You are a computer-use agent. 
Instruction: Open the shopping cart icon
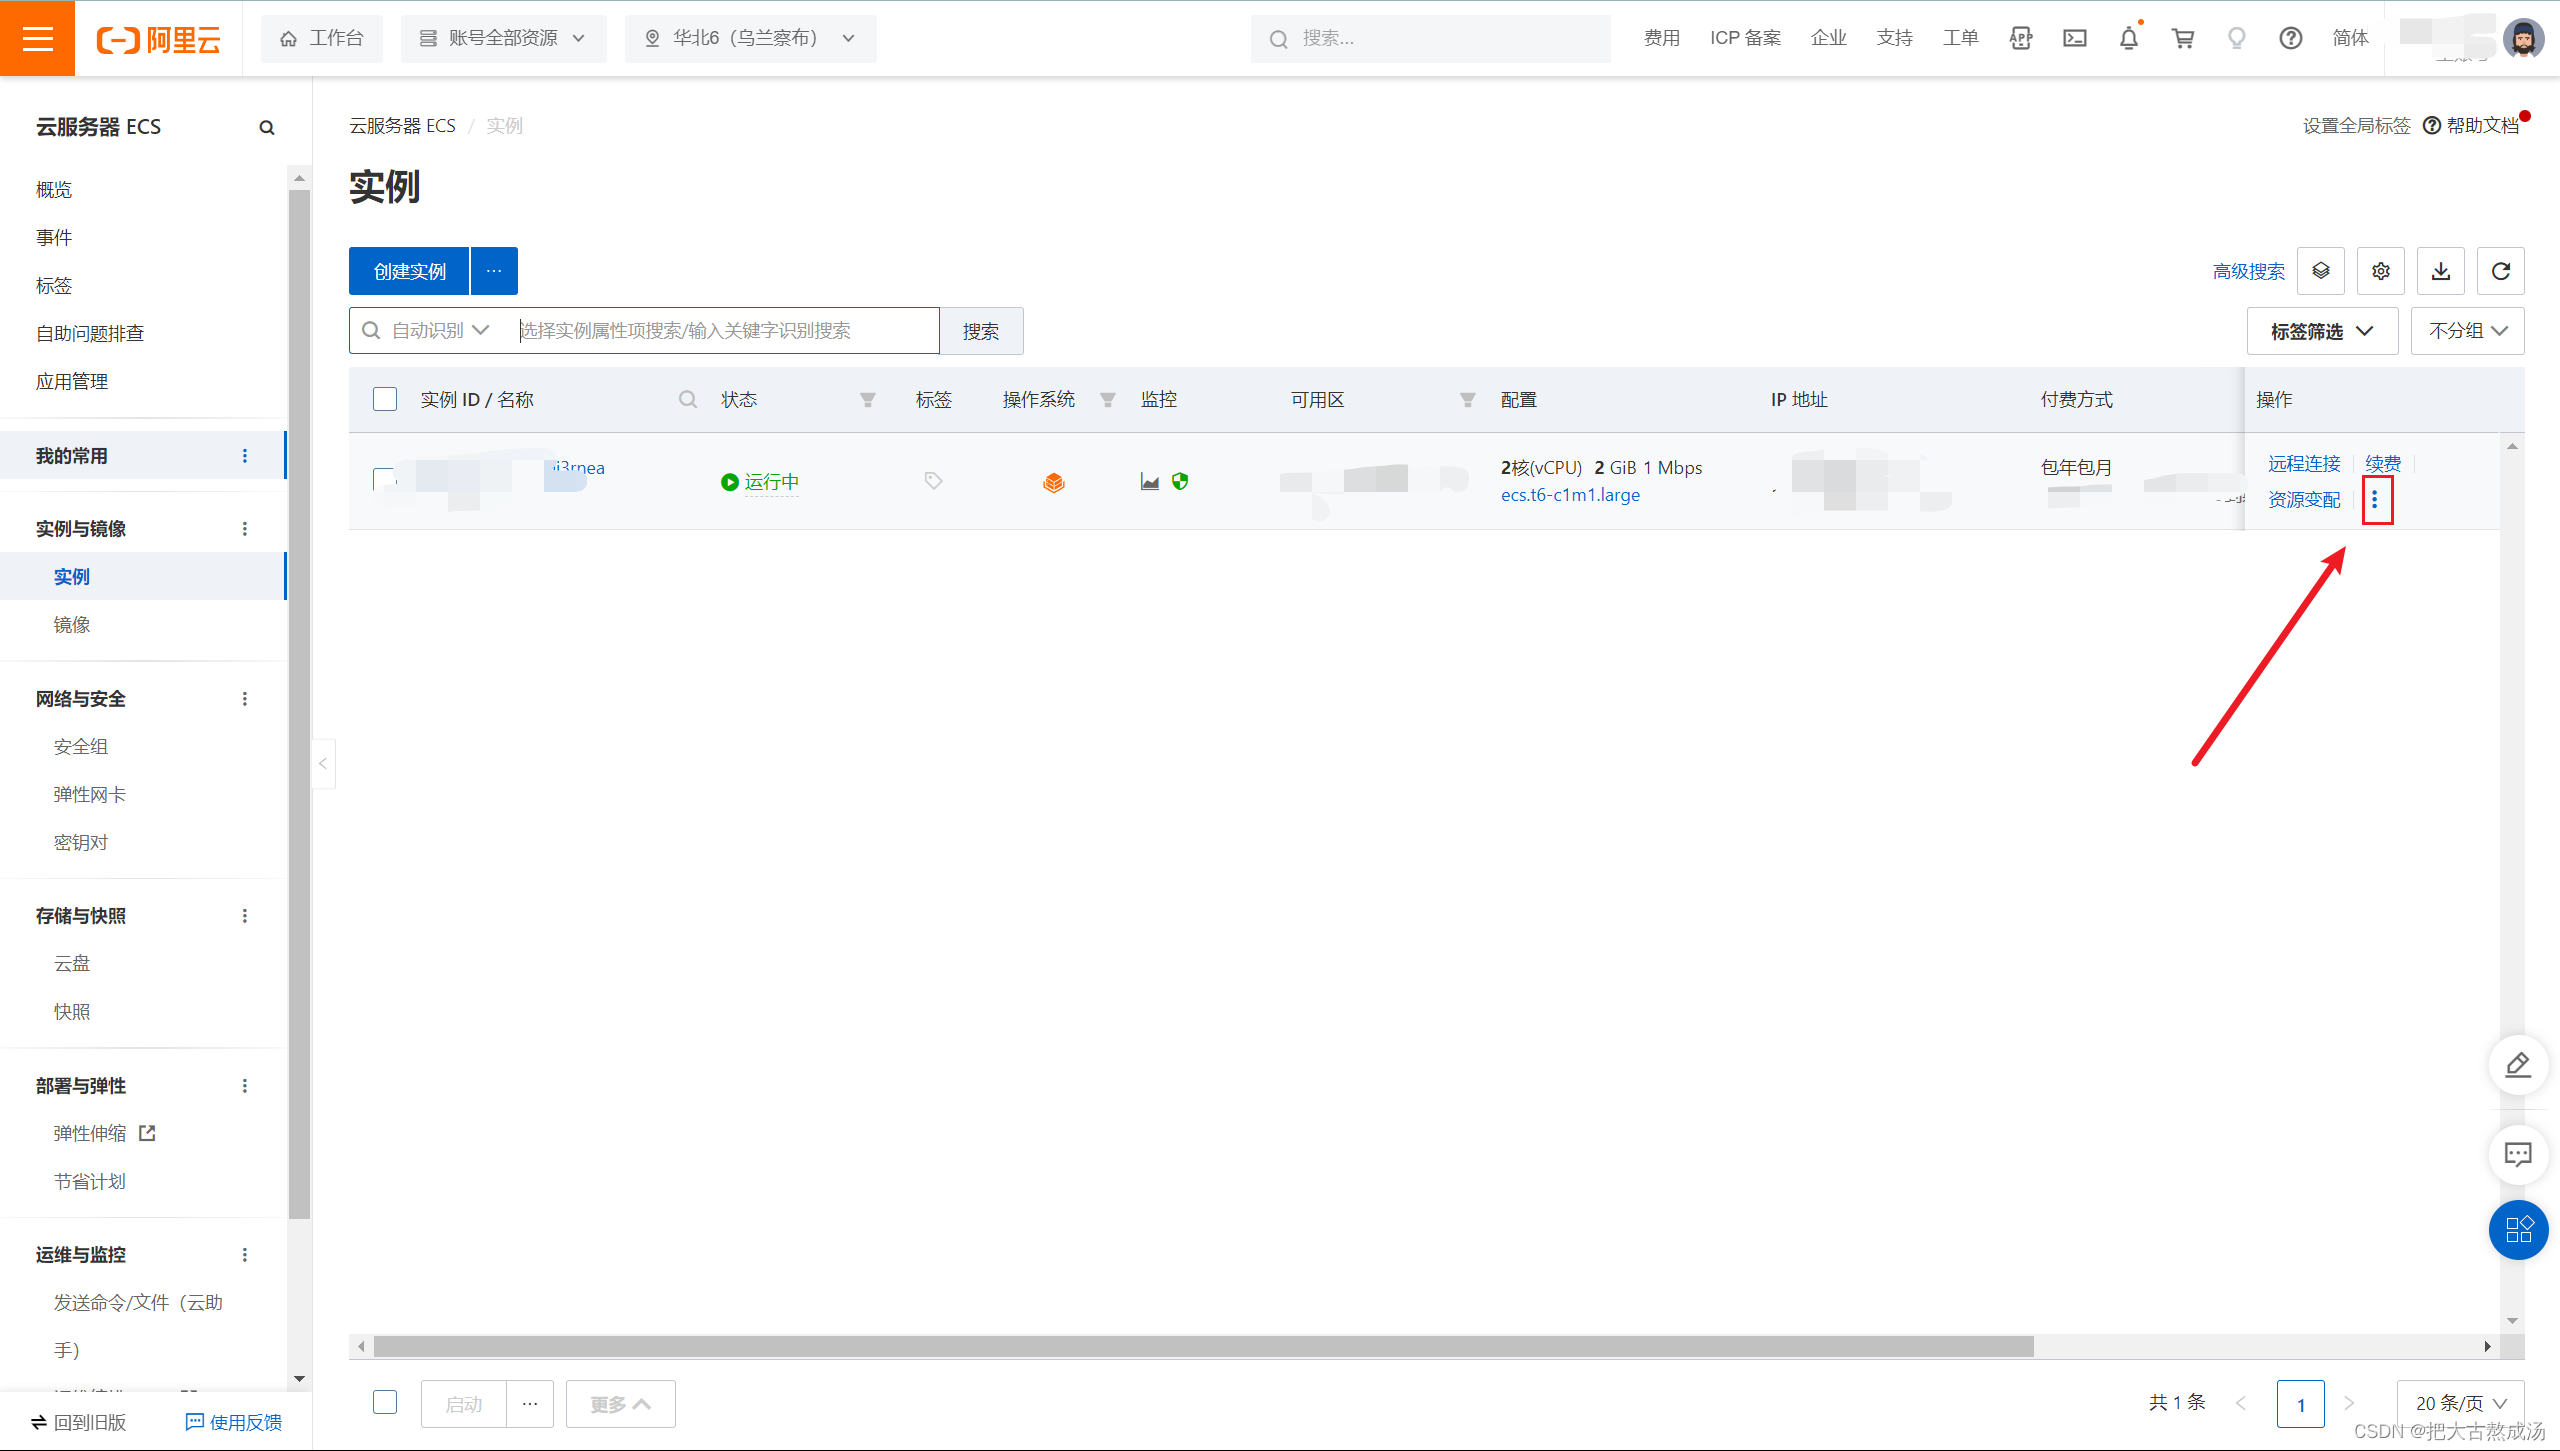pos(2183,38)
